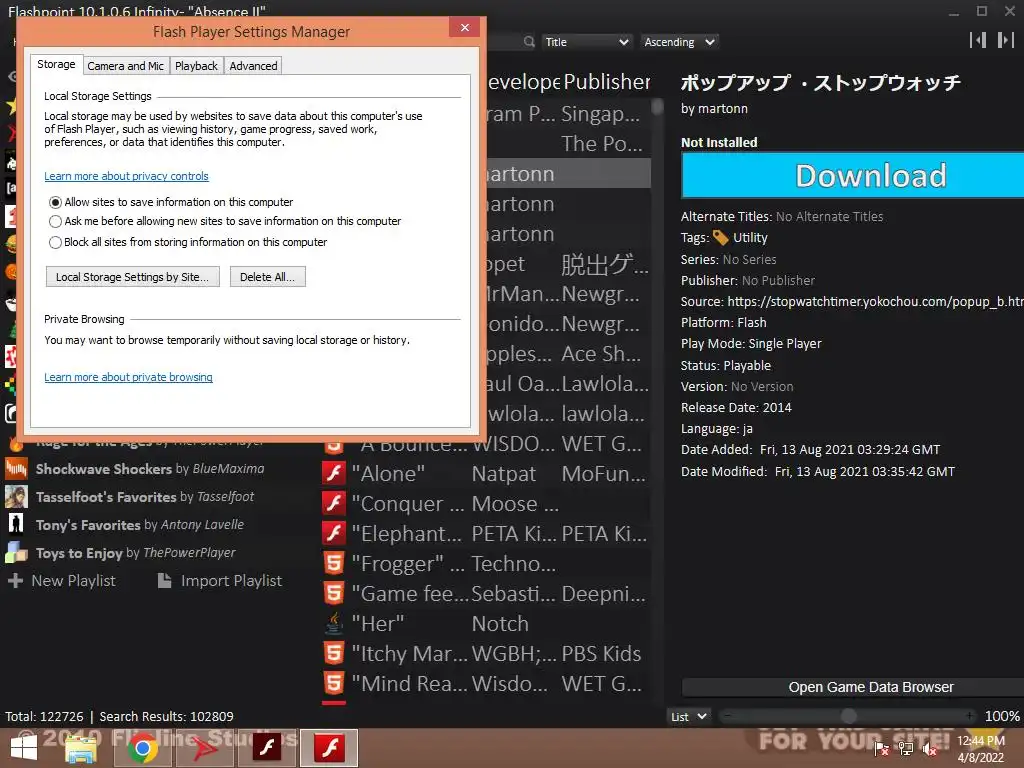Click the Publisher column header
The width and height of the screenshot is (1024, 768).
coord(607,82)
